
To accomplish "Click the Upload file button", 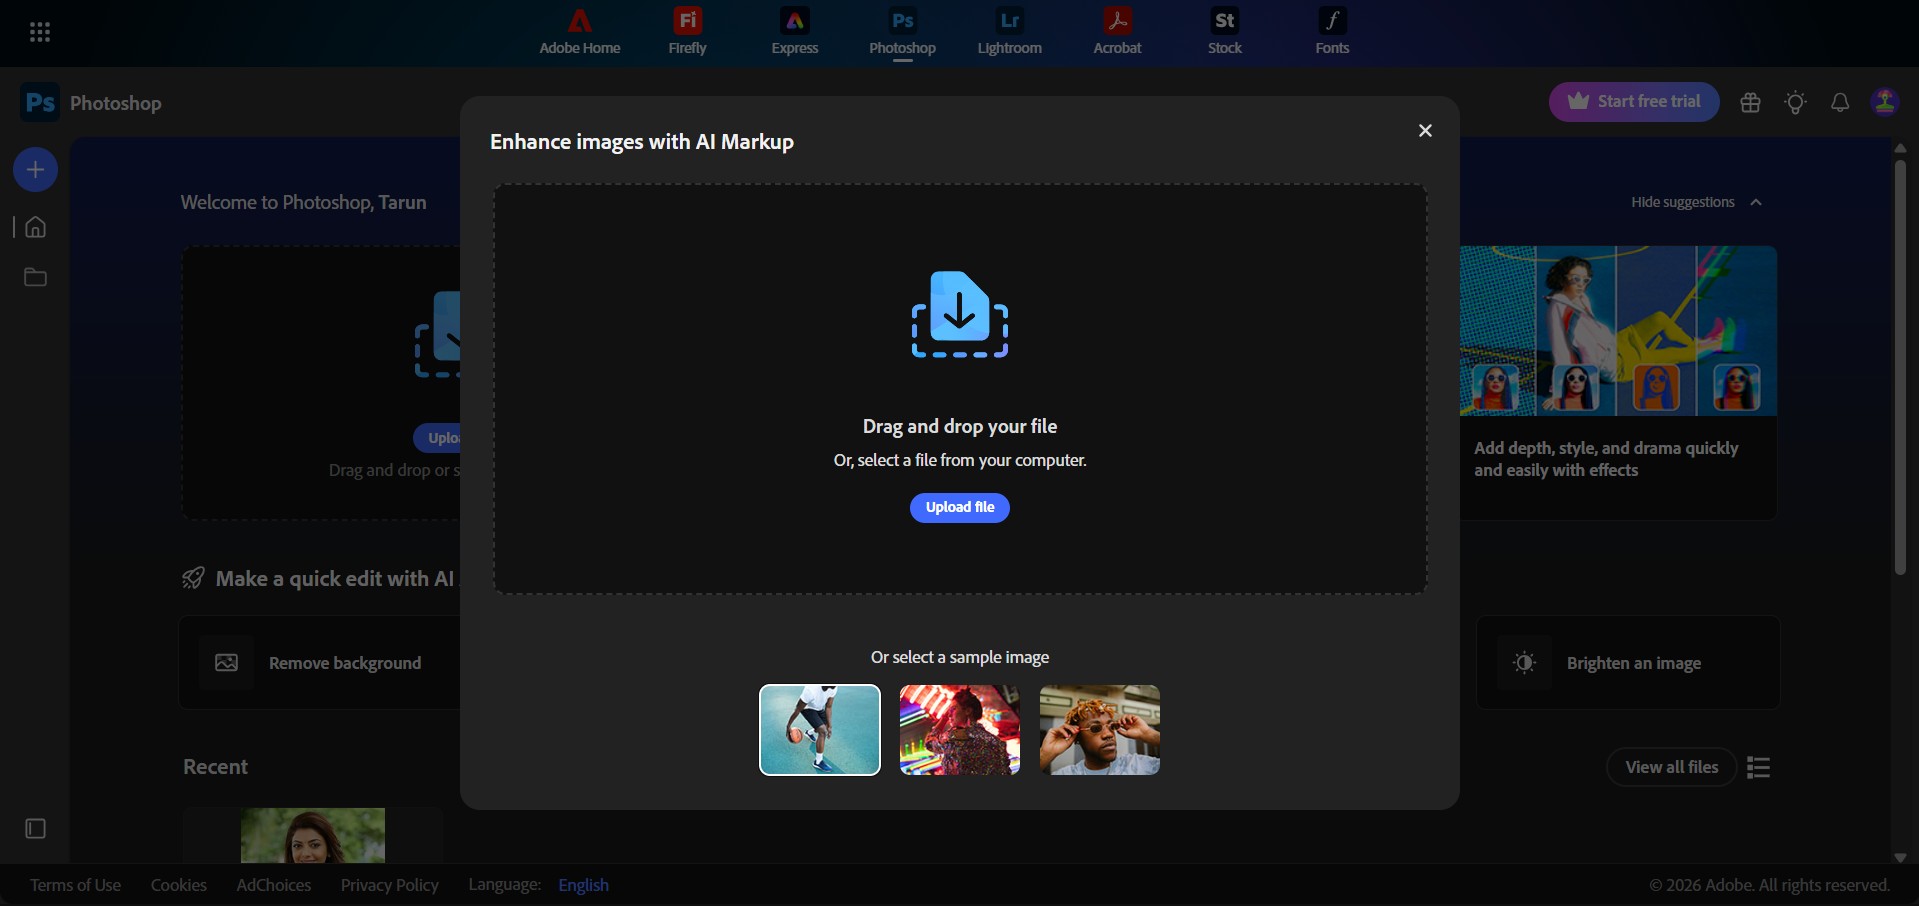I will click(x=960, y=508).
